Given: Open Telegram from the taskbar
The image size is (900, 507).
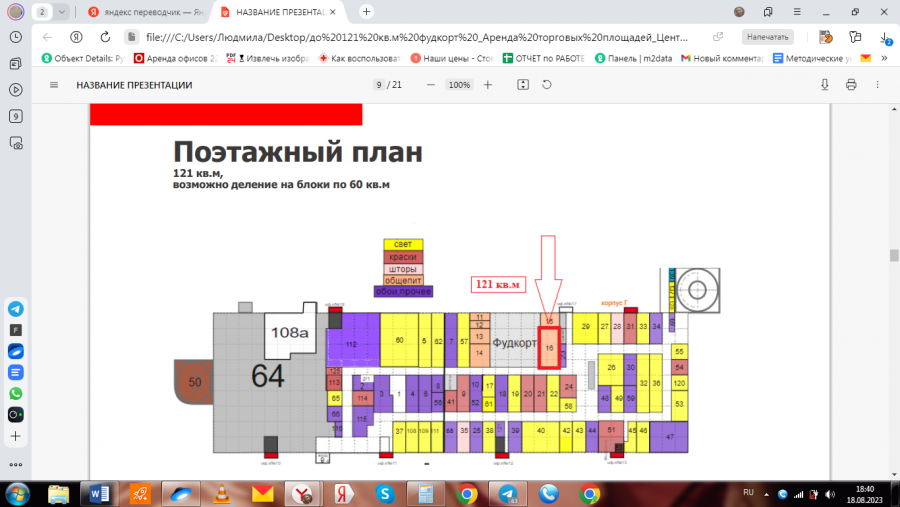Looking at the screenshot, I should coord(507,494).
